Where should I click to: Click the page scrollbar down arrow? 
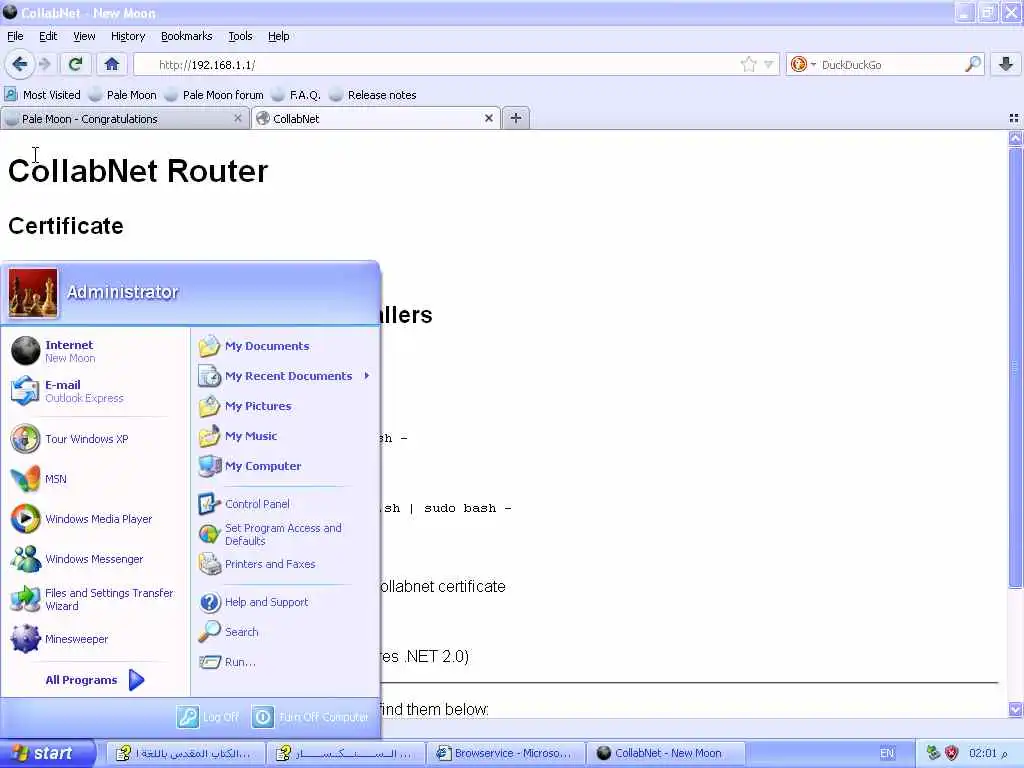coord(1015,709)
